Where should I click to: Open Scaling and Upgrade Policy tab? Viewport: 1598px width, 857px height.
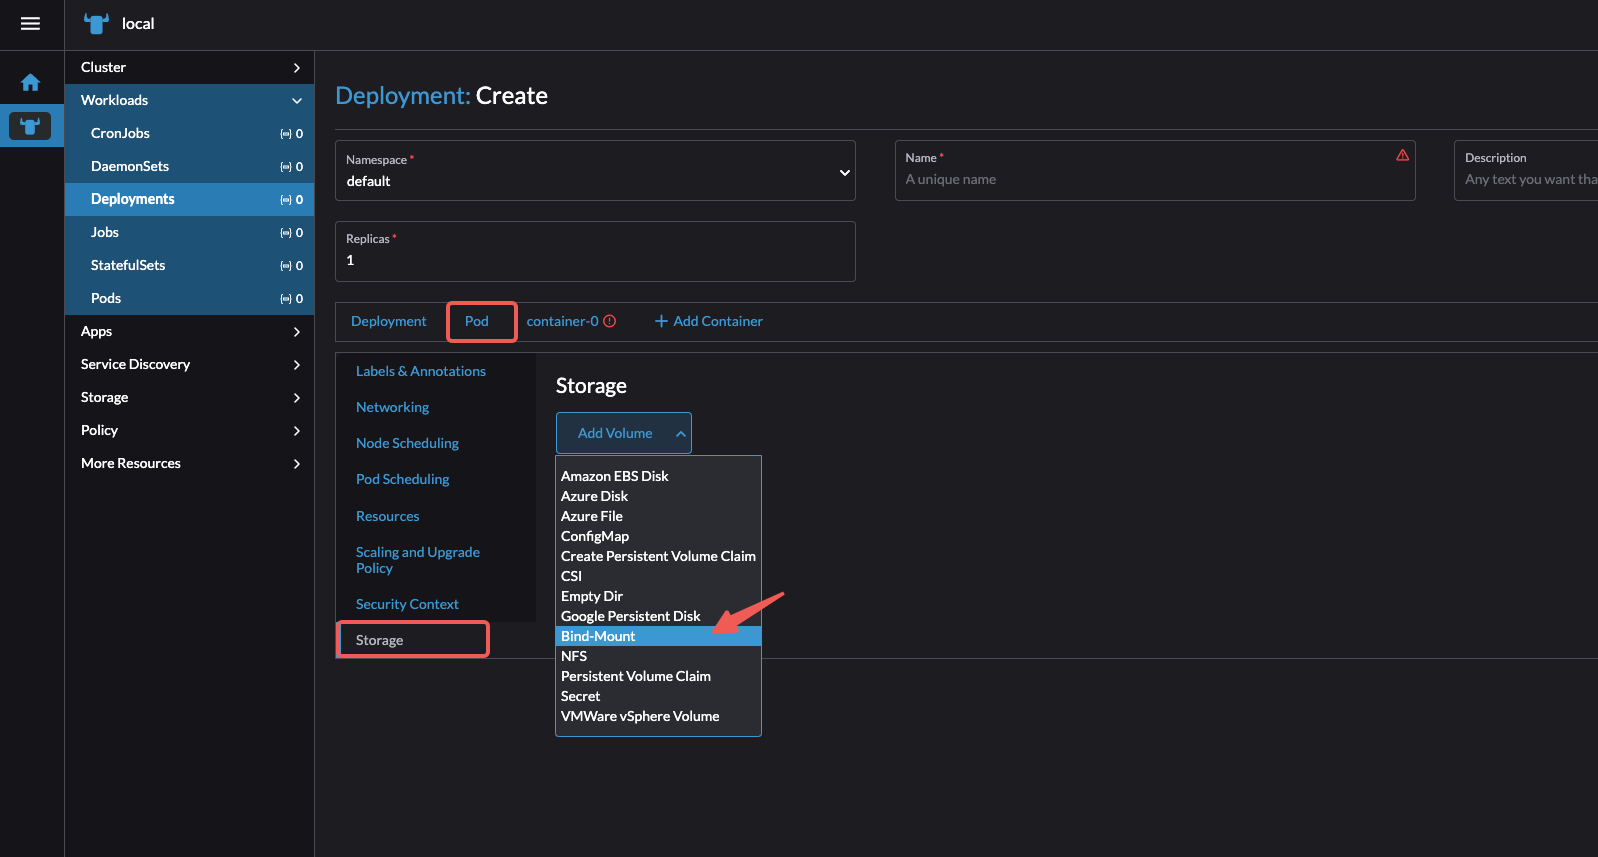click(x=418, y=560)
